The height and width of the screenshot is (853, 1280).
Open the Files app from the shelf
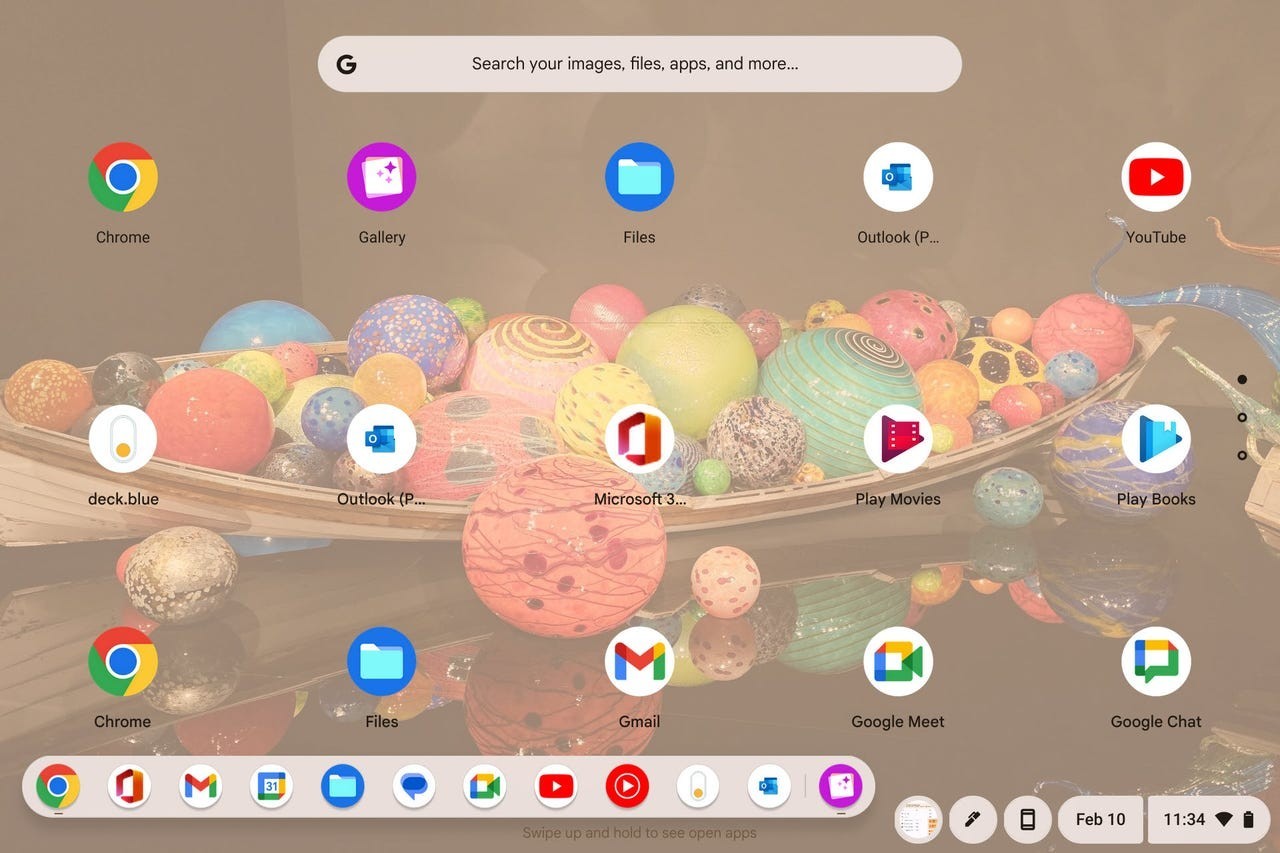tap(342, 787)
